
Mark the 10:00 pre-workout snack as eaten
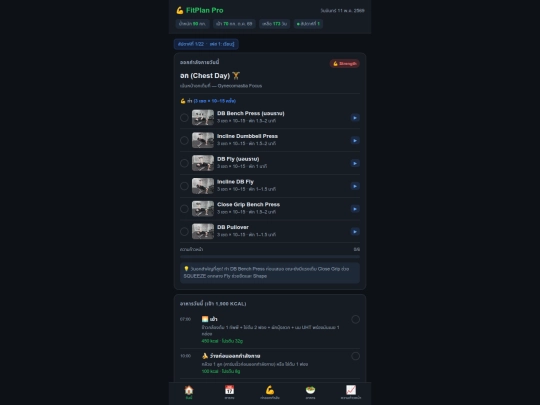[355, 356]
